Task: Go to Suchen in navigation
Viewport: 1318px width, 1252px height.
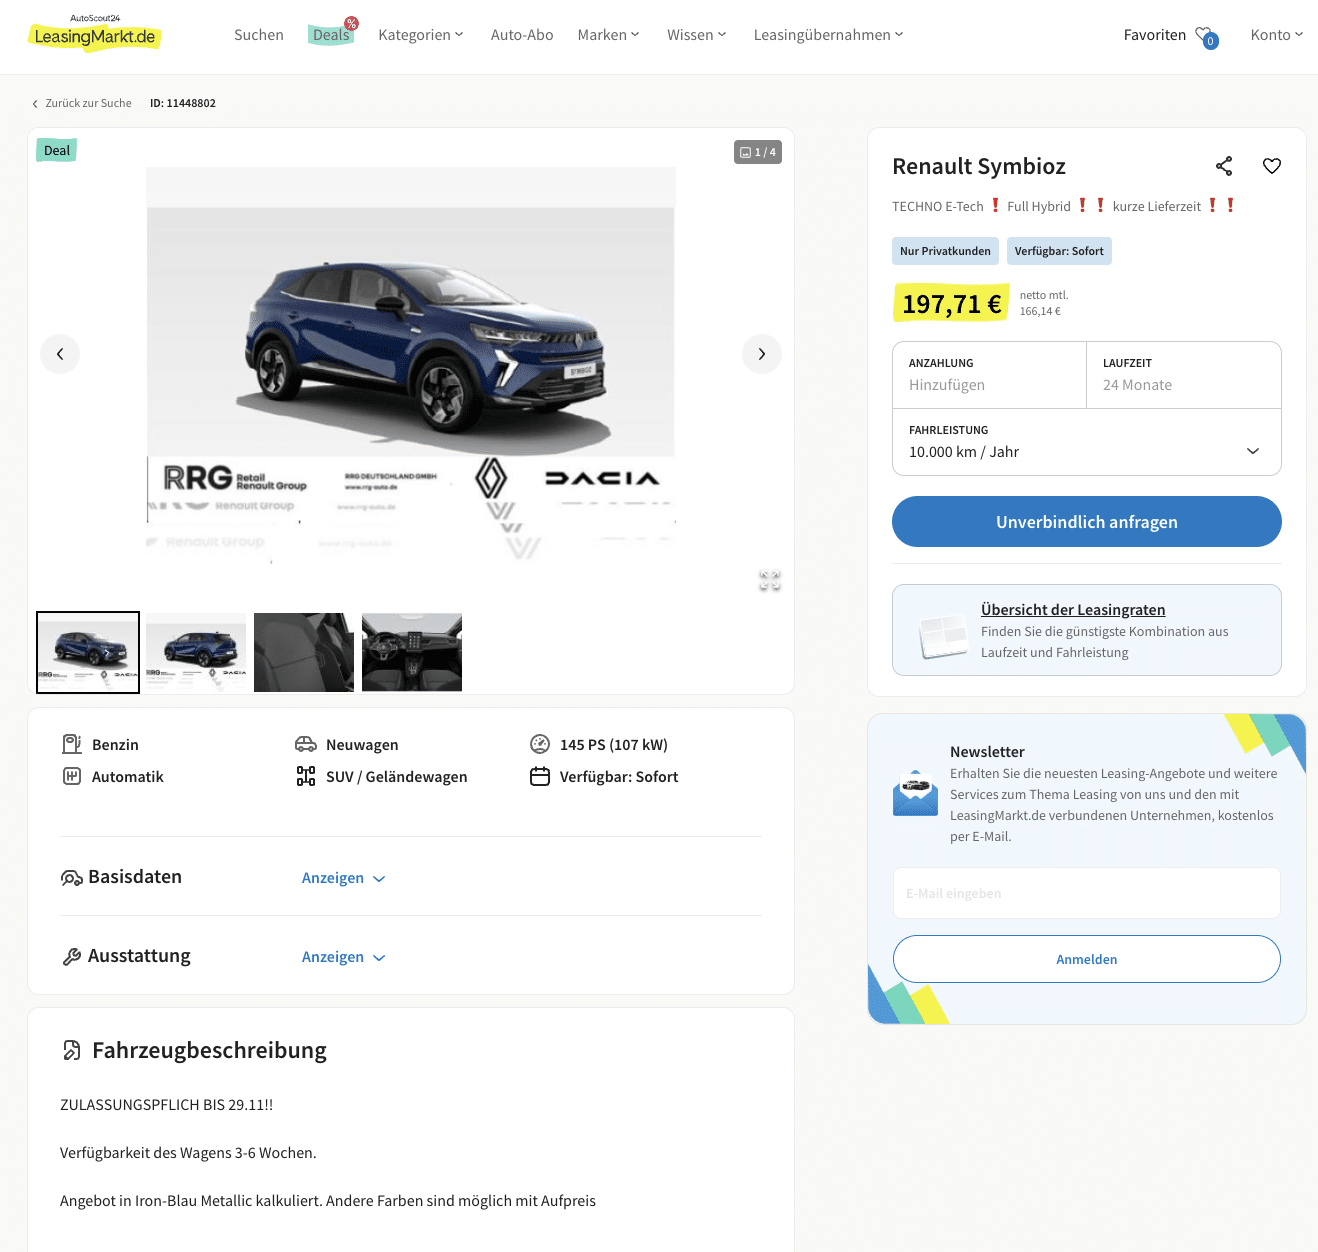Action: coord(259,35)
